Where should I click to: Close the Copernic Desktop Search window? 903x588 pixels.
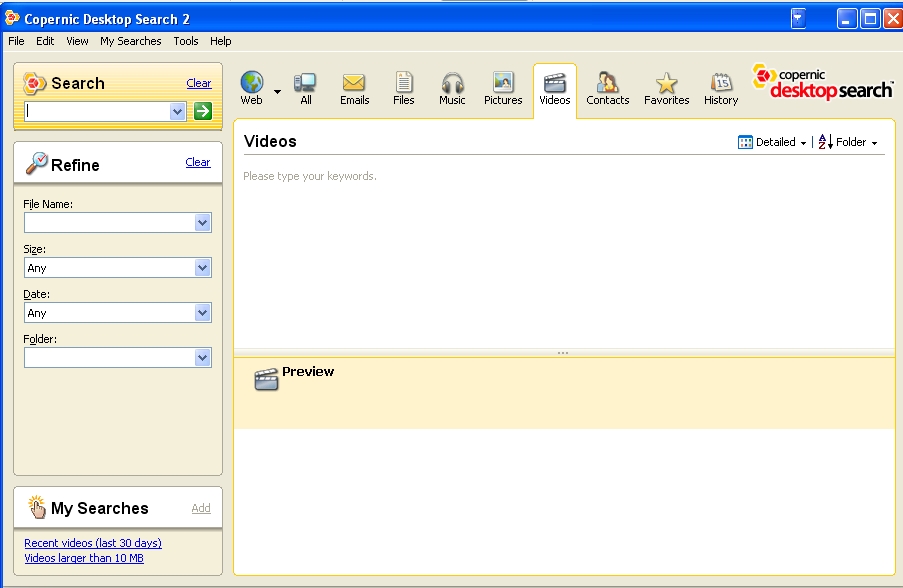893,18
